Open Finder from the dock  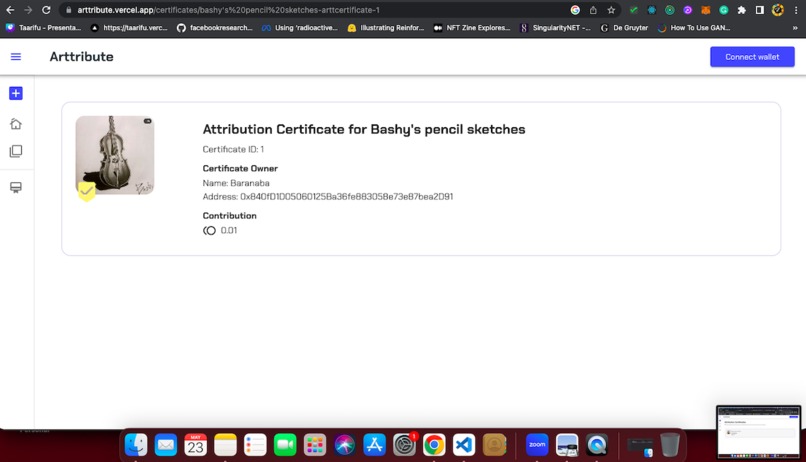136,445
